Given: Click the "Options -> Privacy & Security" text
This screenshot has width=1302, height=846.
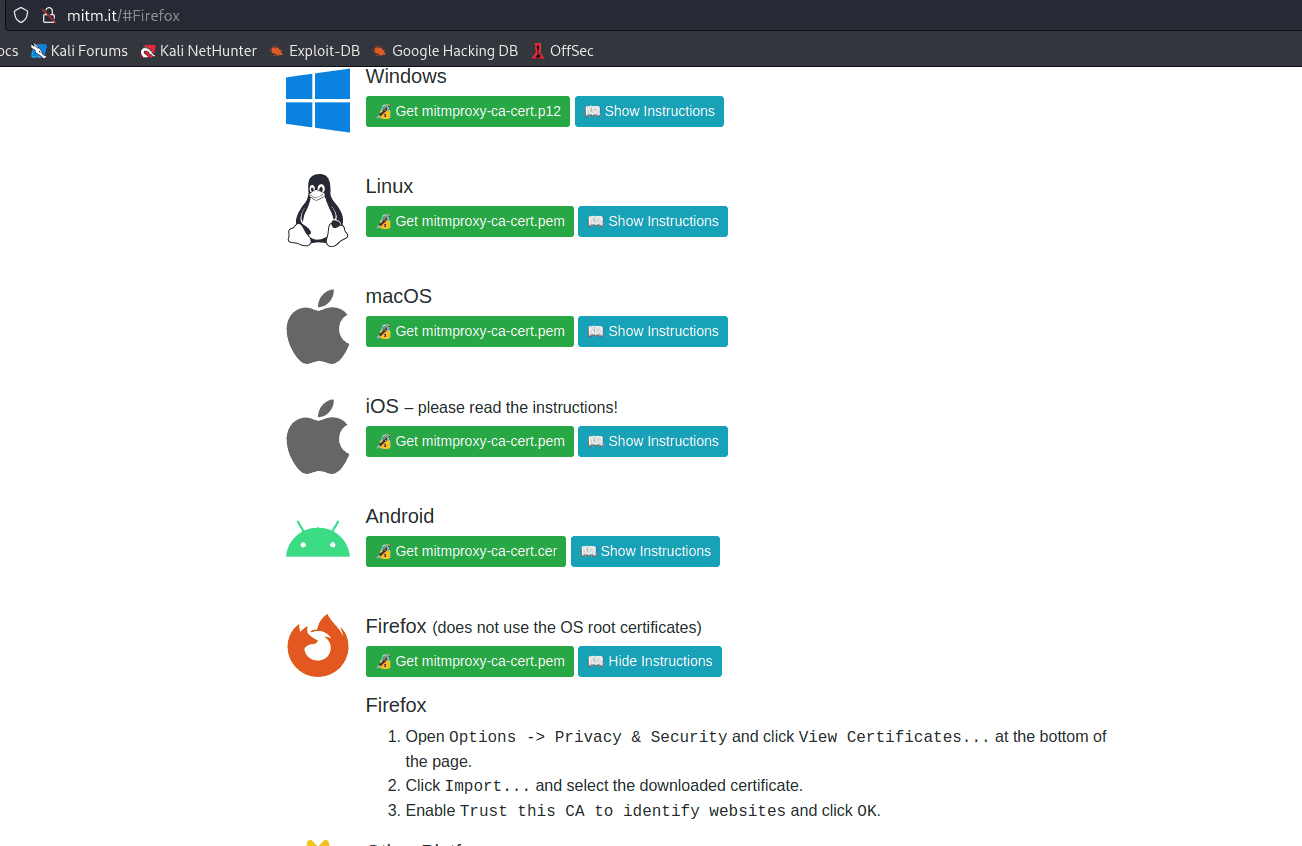Looking at the screenshot, I should (x=588, y=737).
